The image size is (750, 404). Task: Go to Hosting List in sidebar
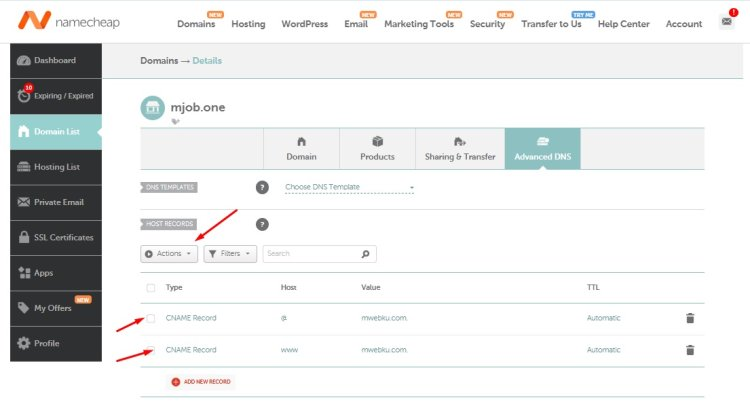tap(56, 167)
